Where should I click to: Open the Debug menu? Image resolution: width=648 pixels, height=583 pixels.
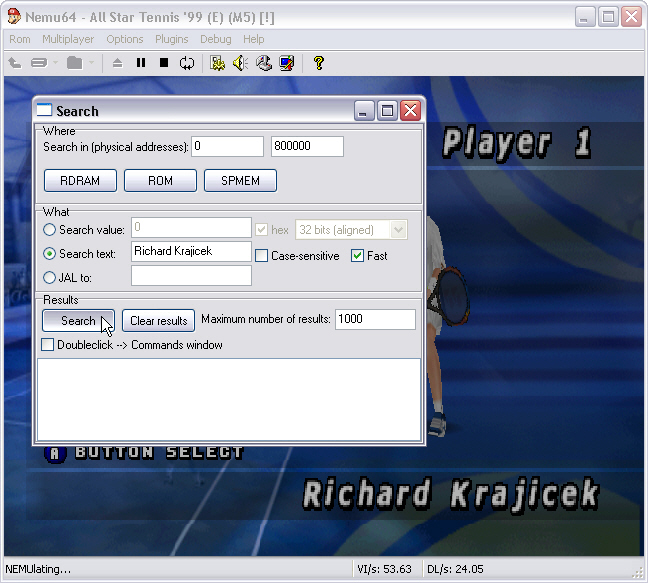click(x=216, y=39)
